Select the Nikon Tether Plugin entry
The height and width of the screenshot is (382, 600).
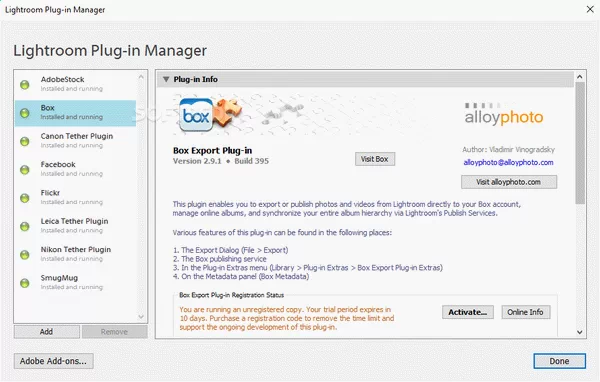tap(75, 255)
